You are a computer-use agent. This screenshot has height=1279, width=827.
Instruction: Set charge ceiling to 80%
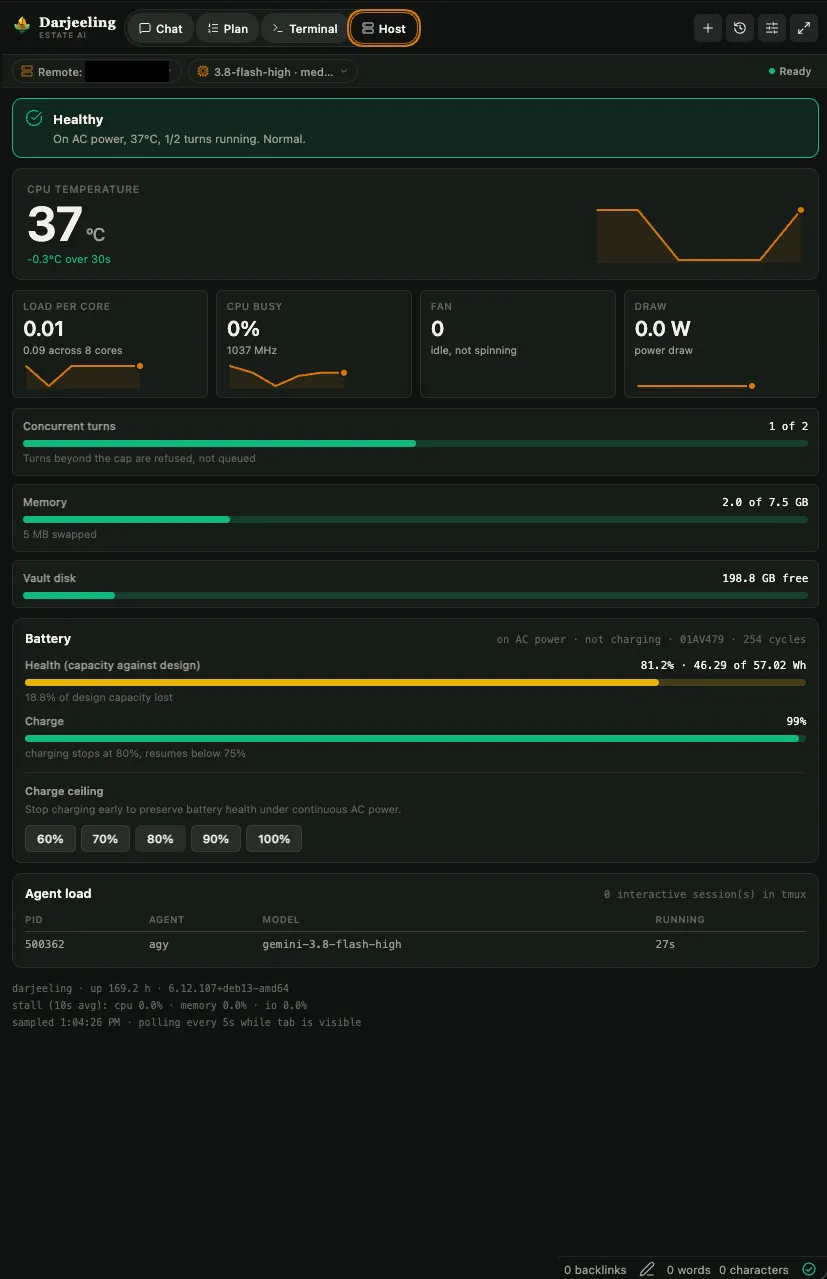pyautogui.click(x=160, y=839)
